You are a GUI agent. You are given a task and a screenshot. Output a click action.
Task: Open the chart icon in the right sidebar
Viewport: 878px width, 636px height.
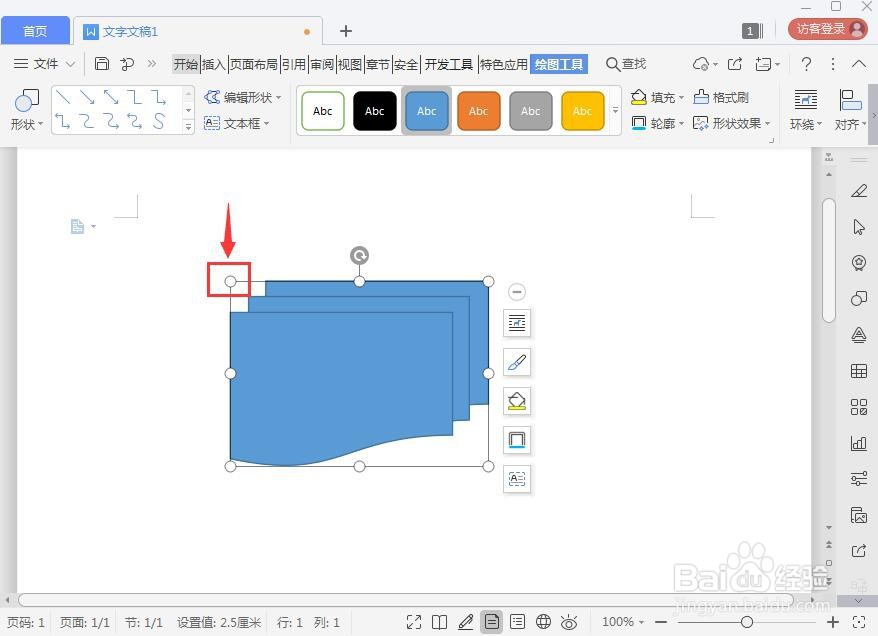click(859, 442)
